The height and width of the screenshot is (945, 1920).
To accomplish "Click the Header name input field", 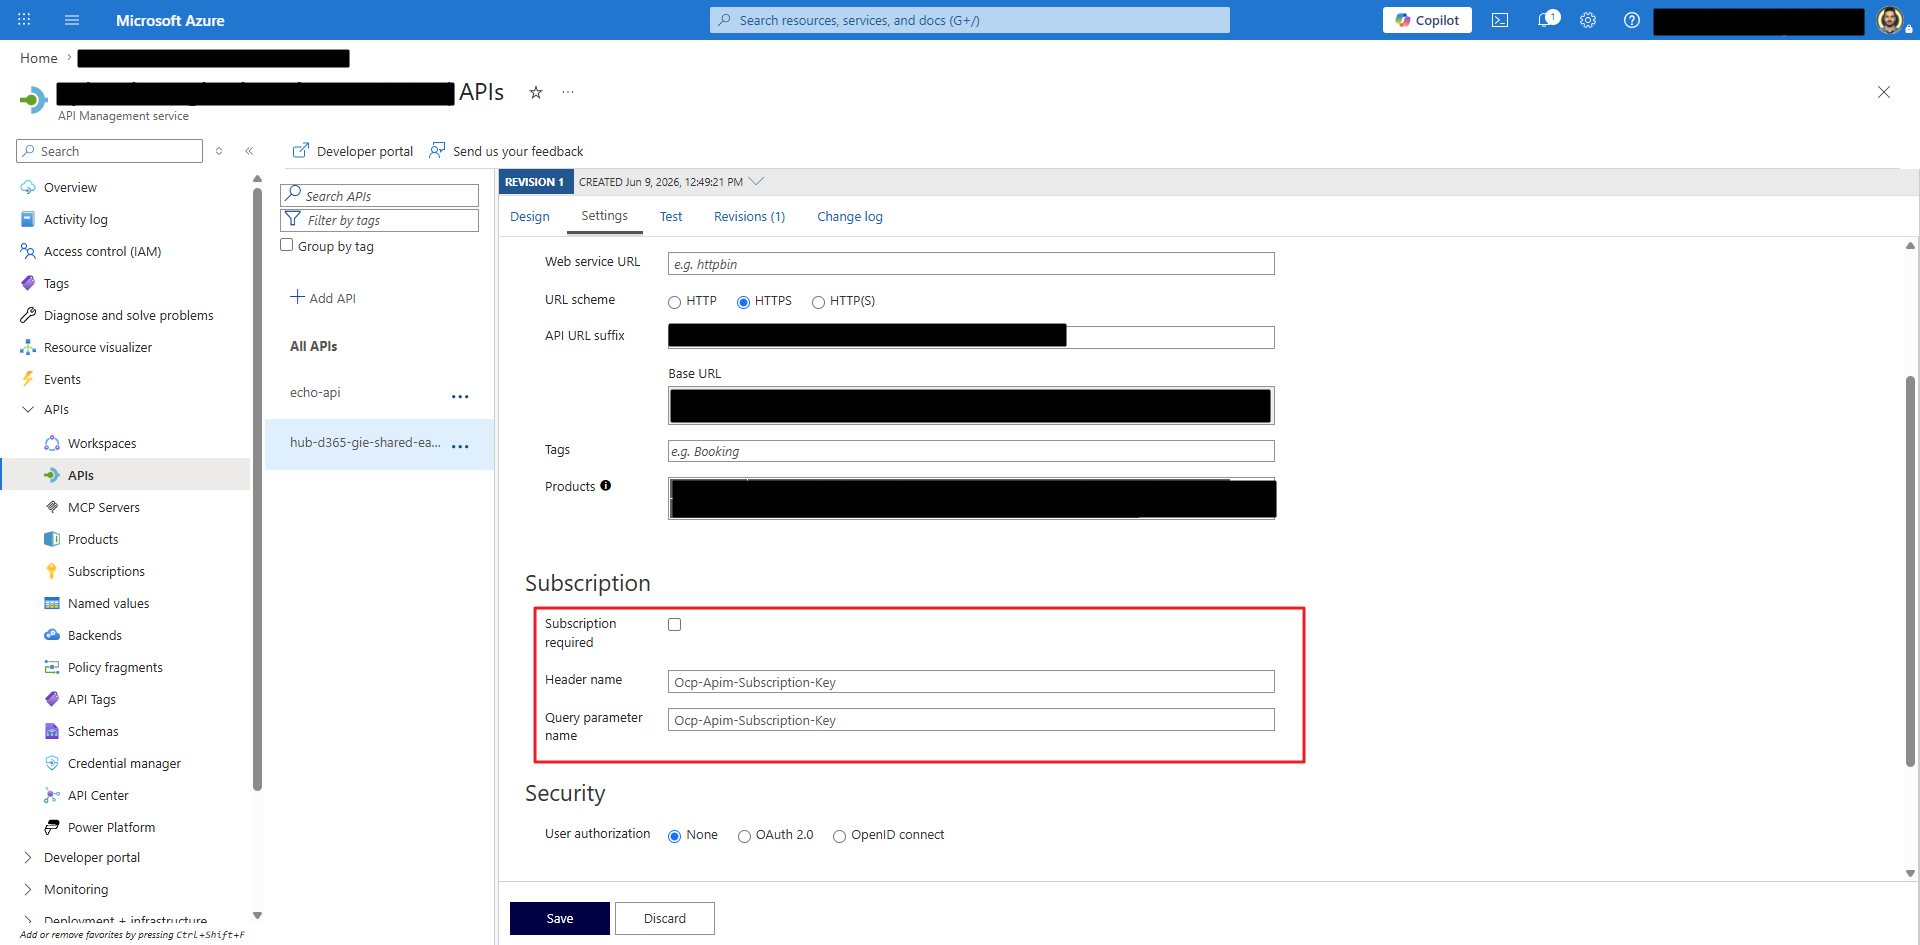I will [971, 682].
